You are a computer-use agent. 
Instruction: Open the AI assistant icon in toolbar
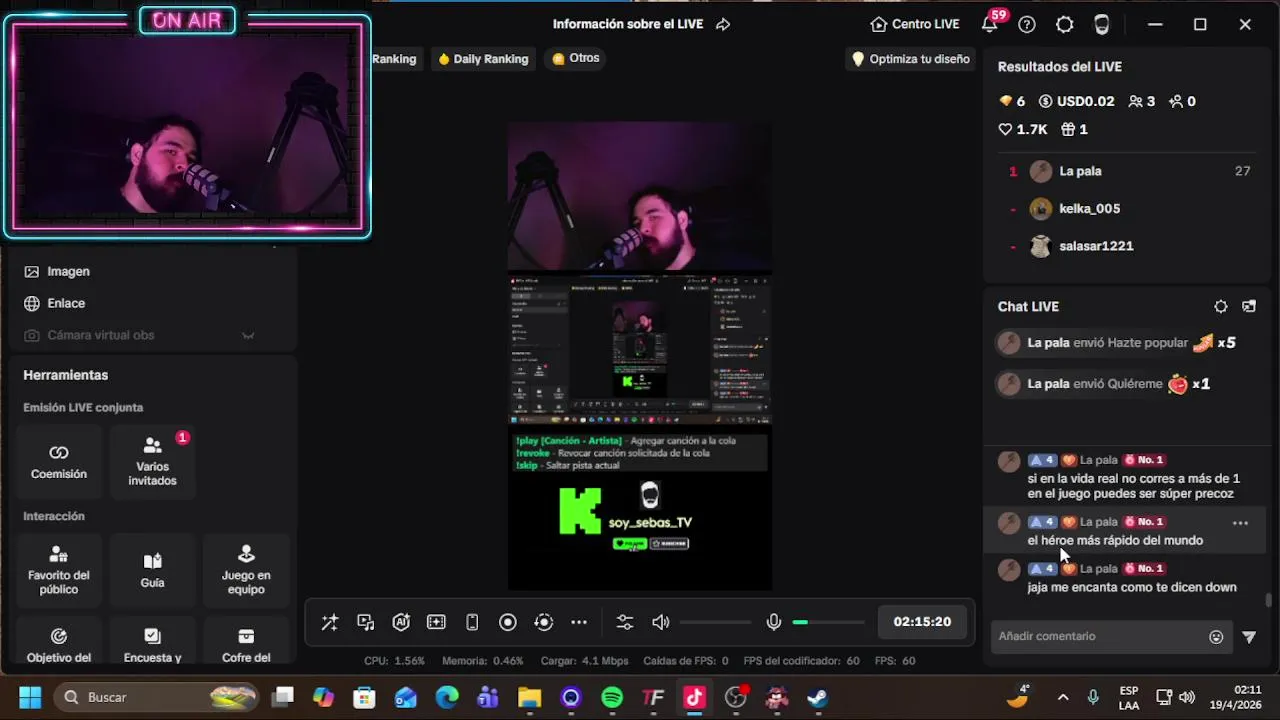pyautogui.click(x=401, y=622)
